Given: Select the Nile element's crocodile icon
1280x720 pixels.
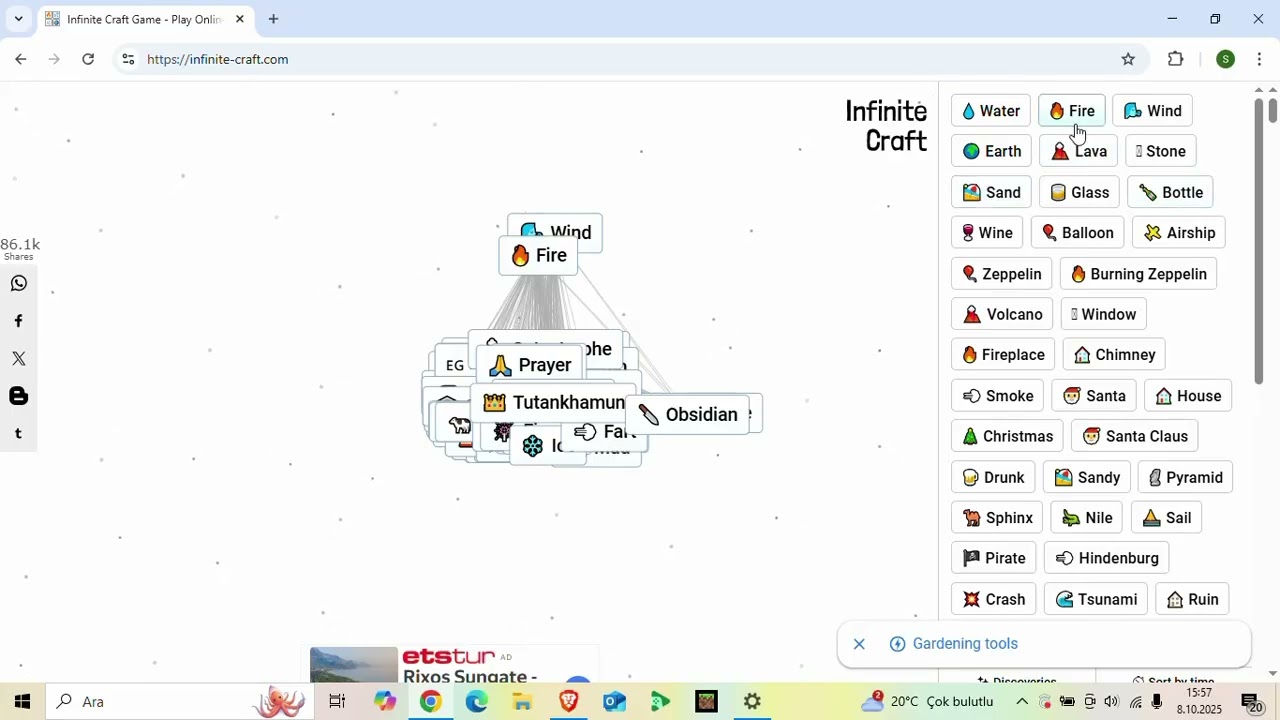Looking at the screenshot, I should [1071, 518].
